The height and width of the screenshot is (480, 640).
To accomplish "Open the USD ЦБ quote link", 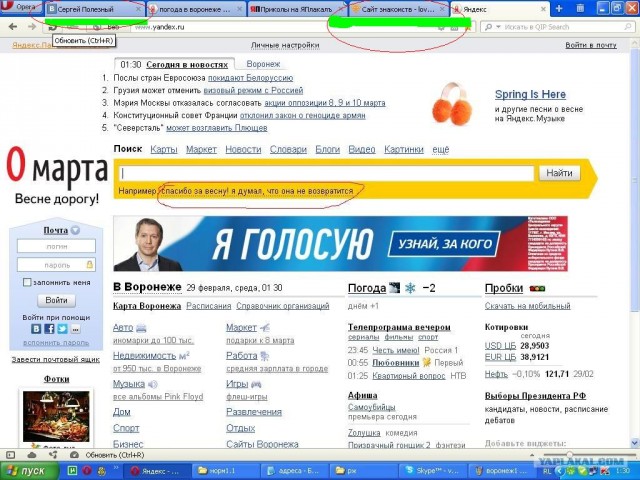I will [x=500, y=346].
